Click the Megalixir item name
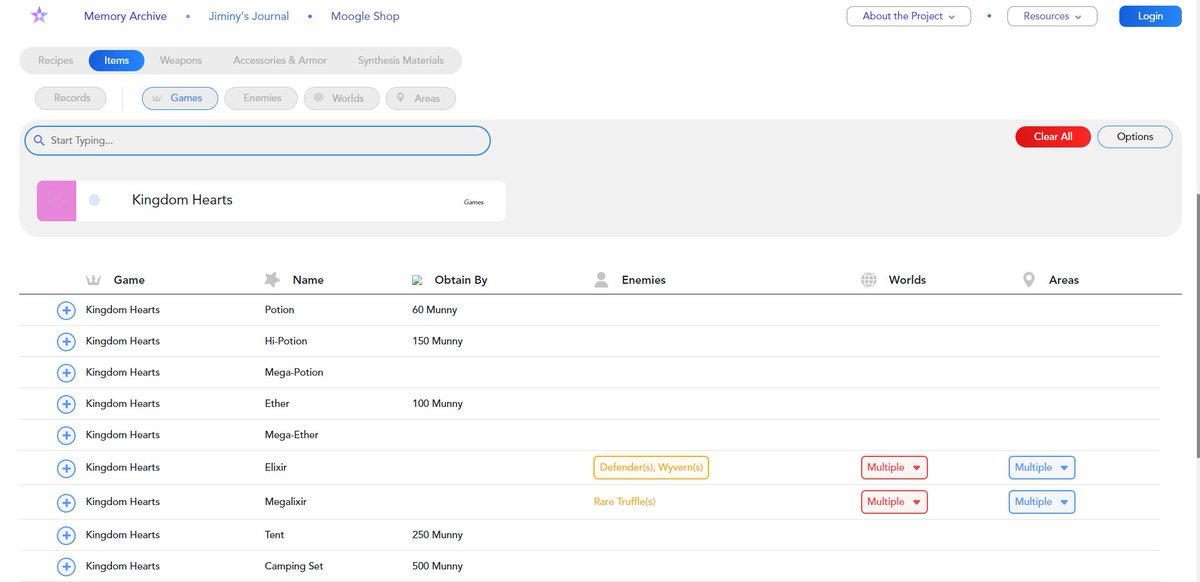 pyautogui.click(x=285, y=501)
